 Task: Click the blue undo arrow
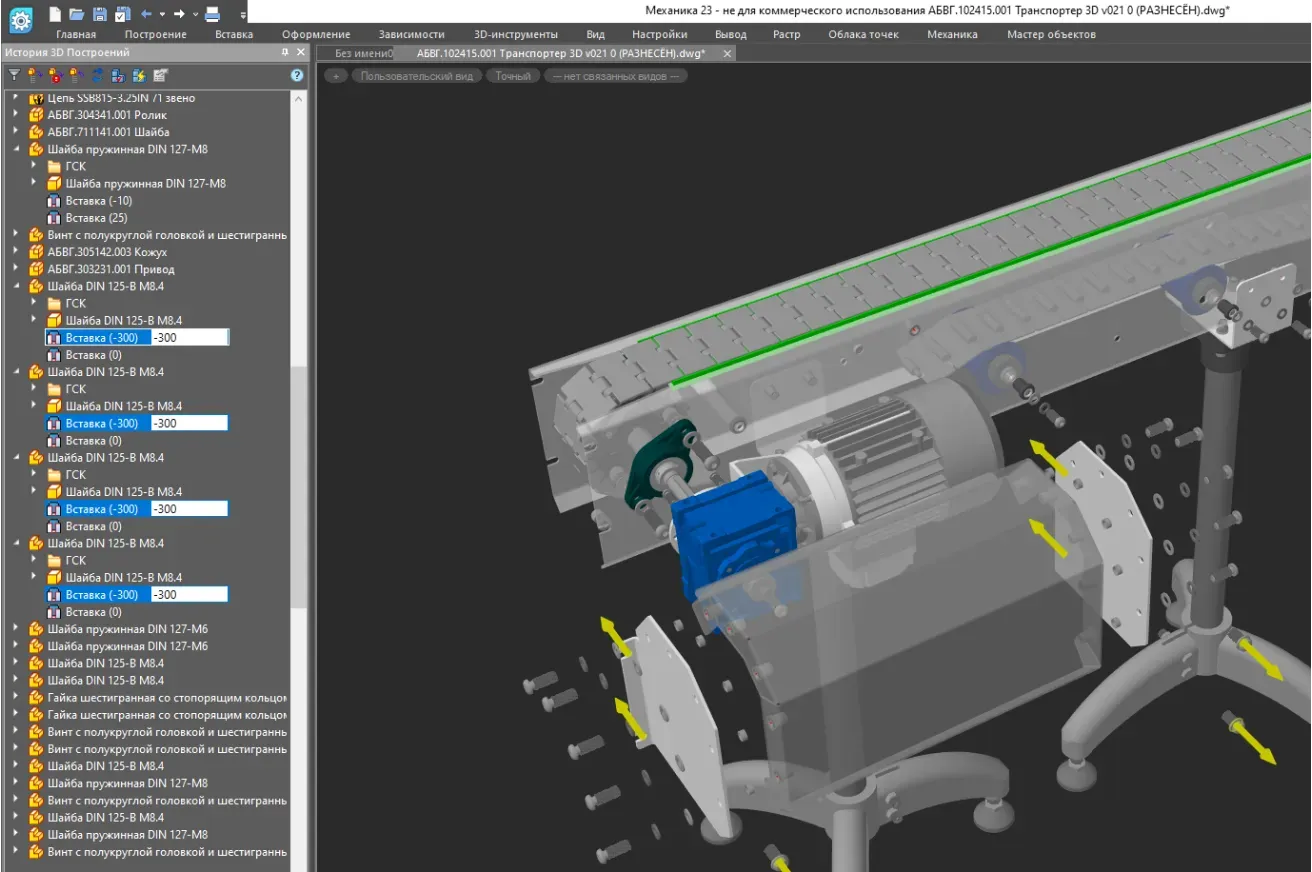tap(146, 14)
